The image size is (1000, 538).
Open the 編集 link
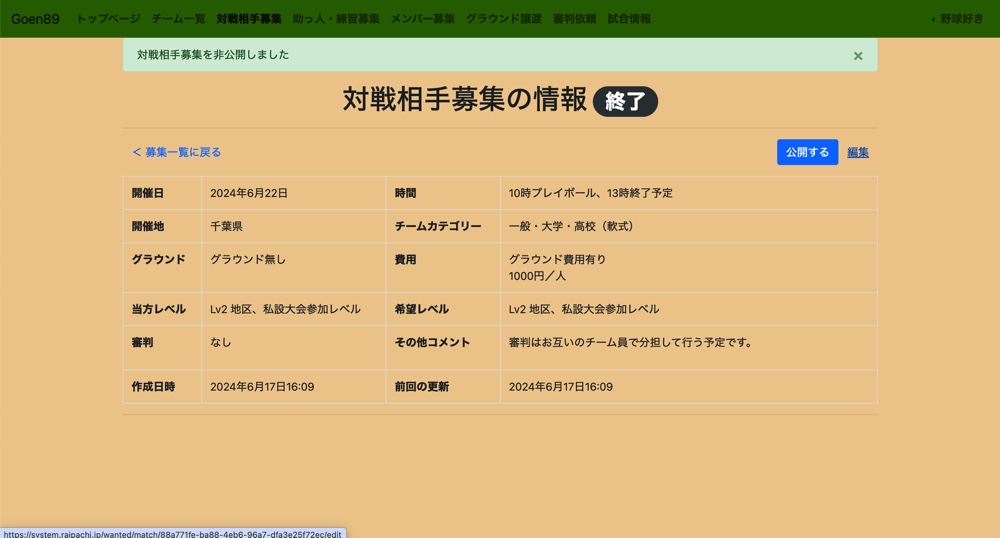857,152
